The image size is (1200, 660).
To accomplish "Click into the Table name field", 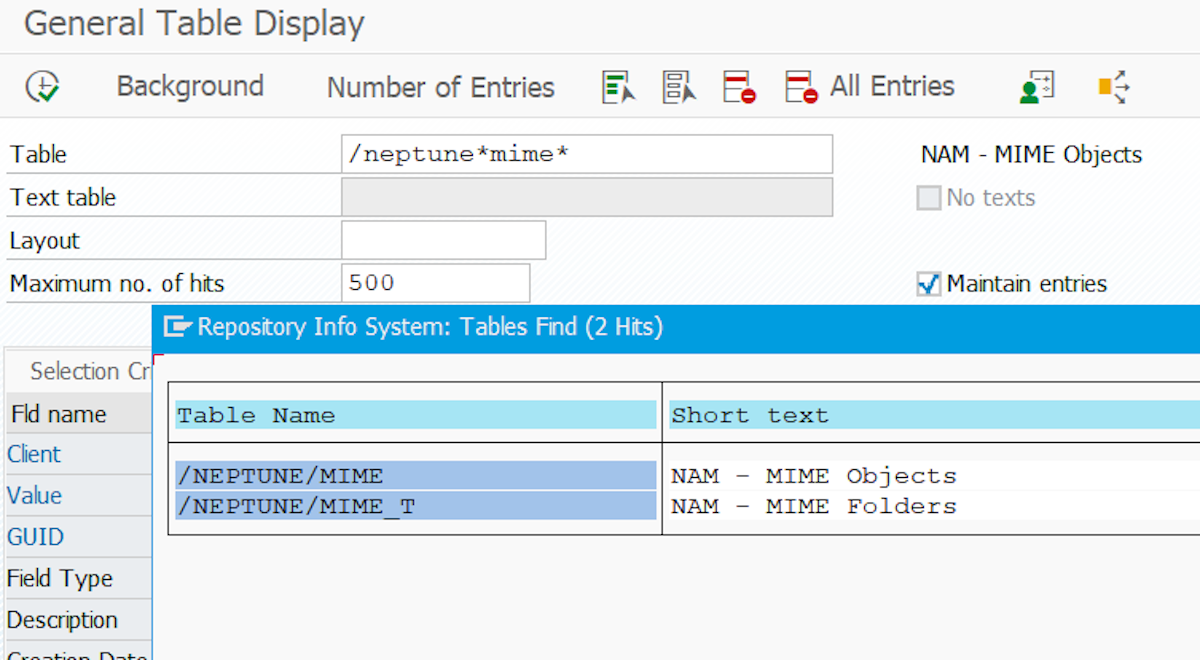I will [586, 155].
